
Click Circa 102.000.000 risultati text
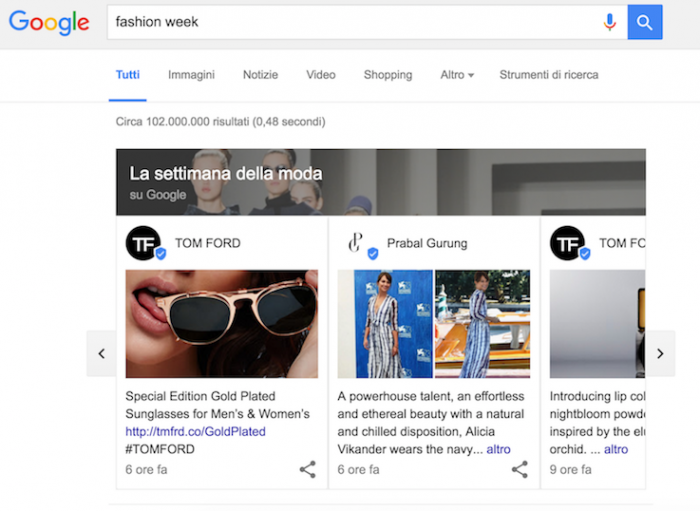pos(221,121)
